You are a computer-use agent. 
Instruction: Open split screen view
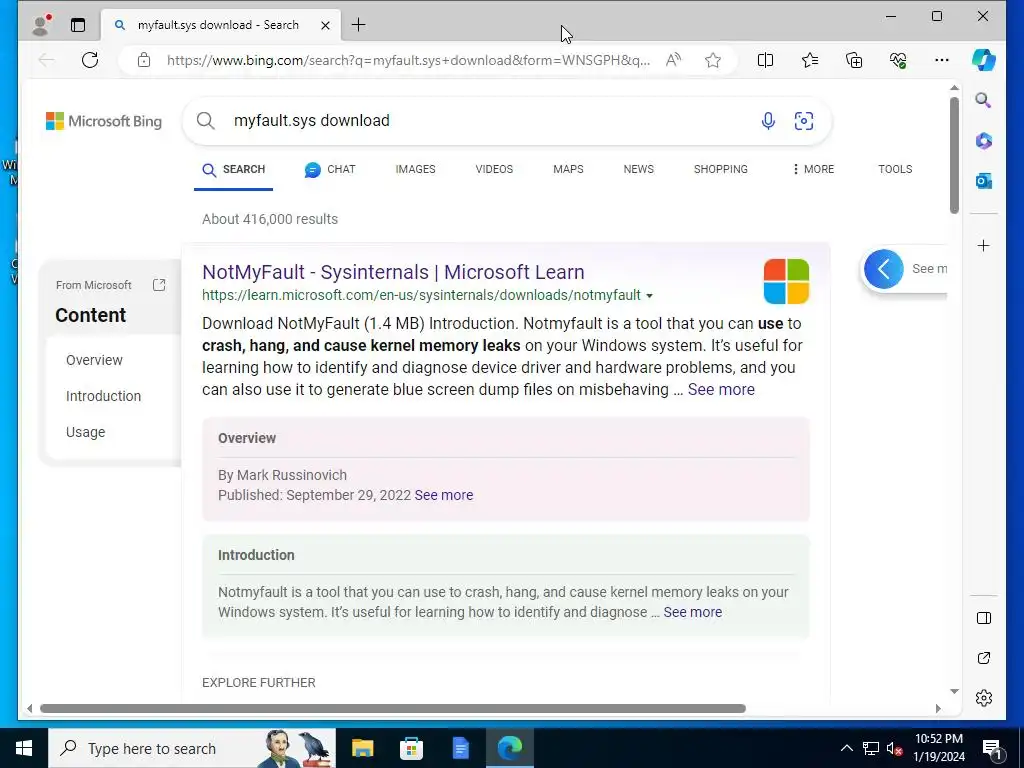pyautogui.click(x=765, y=60)
